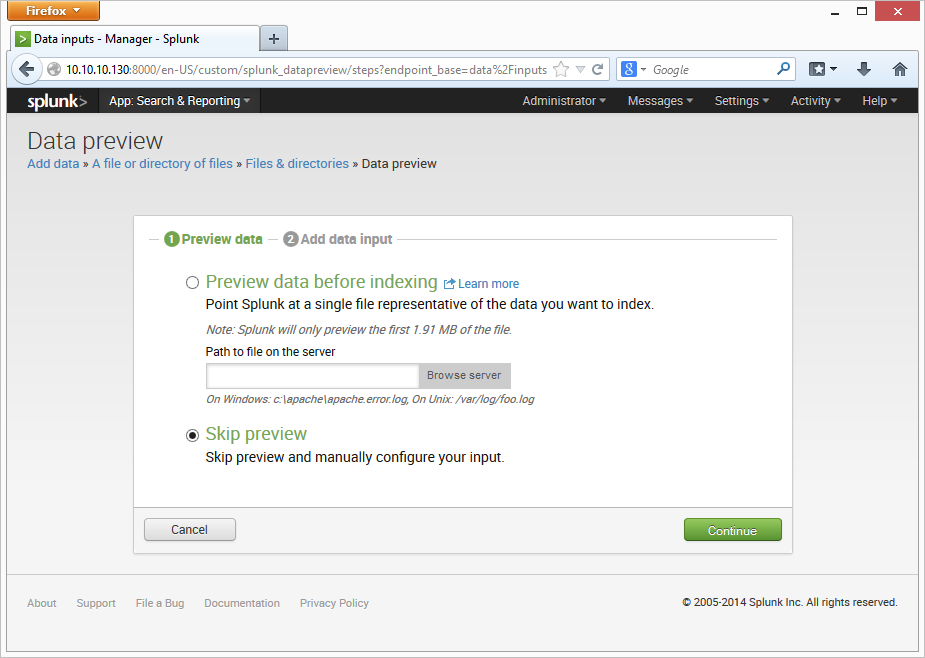The image size is (925, 658).
Task: Open the Firefox menu dropdown
Action: pyautogui.click(x=53, y=11)
